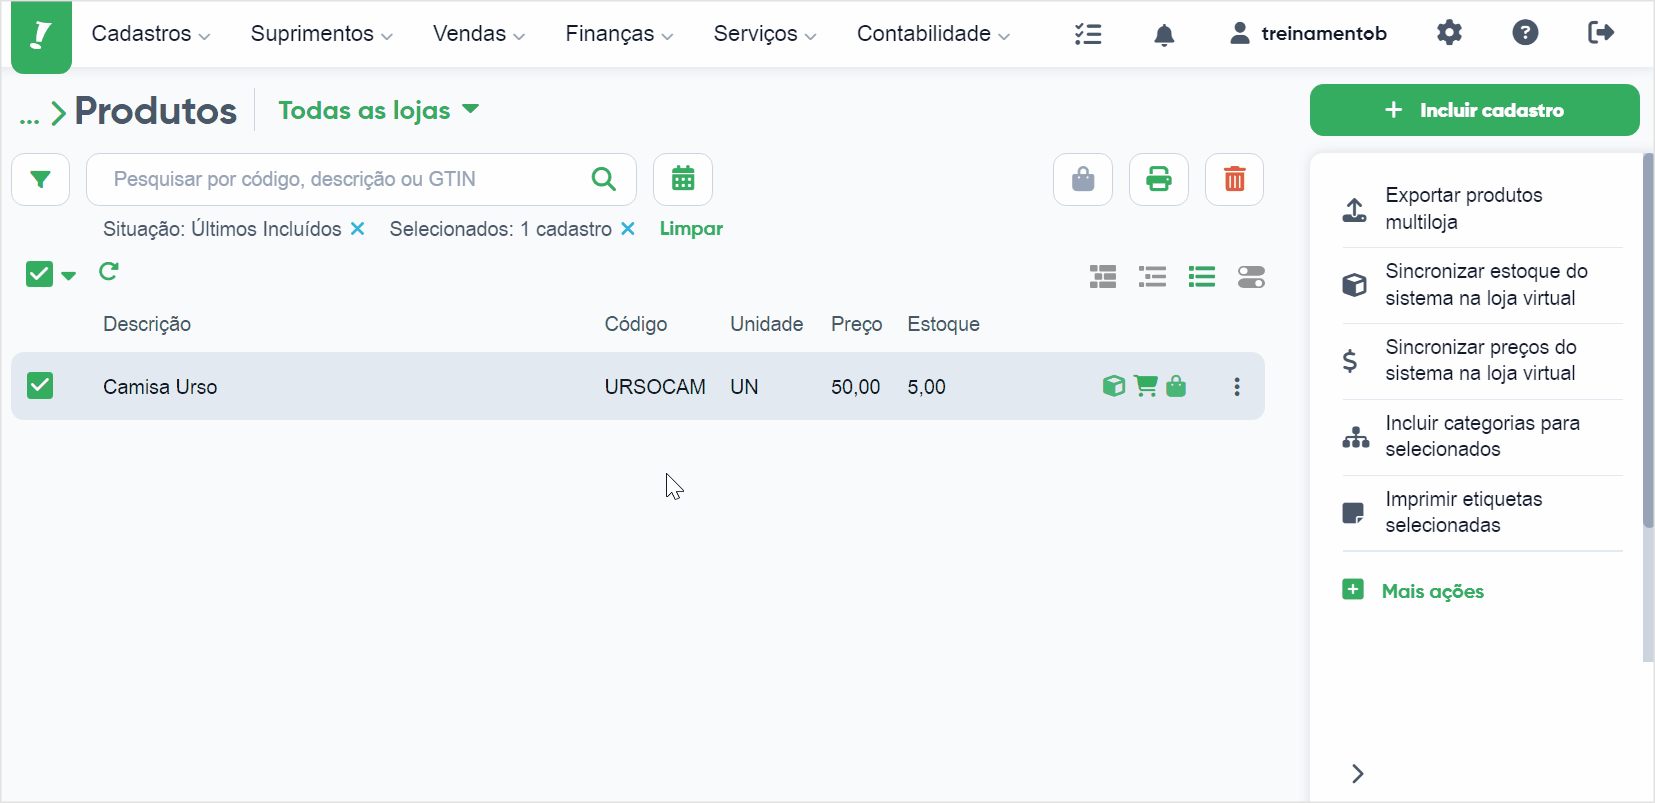Image resolution: width=1655 pixels, height=803 pixels.
Task: Click the print button
Action: (x=1159, y=179)
